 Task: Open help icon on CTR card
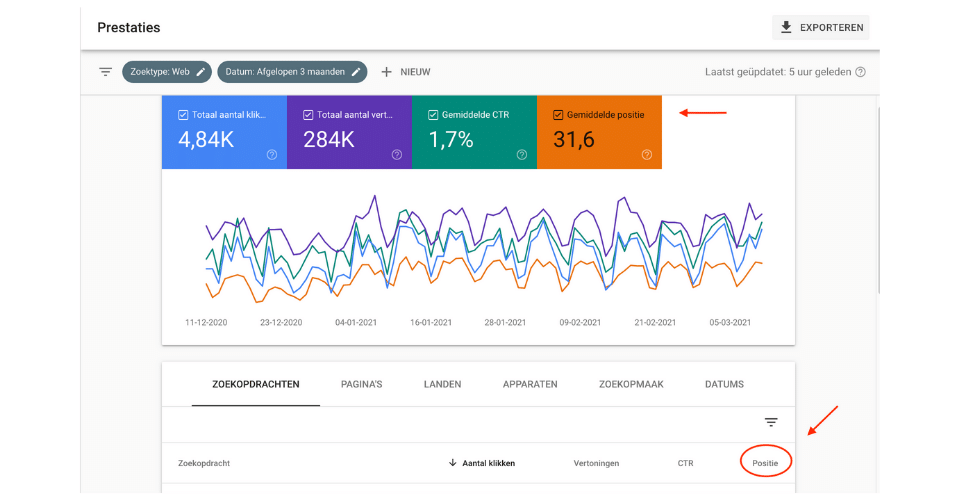522,155
